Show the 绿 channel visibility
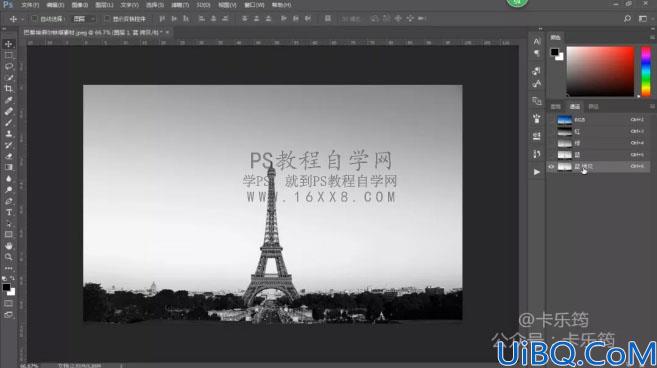The image size is (657, 368). point(551,143)
